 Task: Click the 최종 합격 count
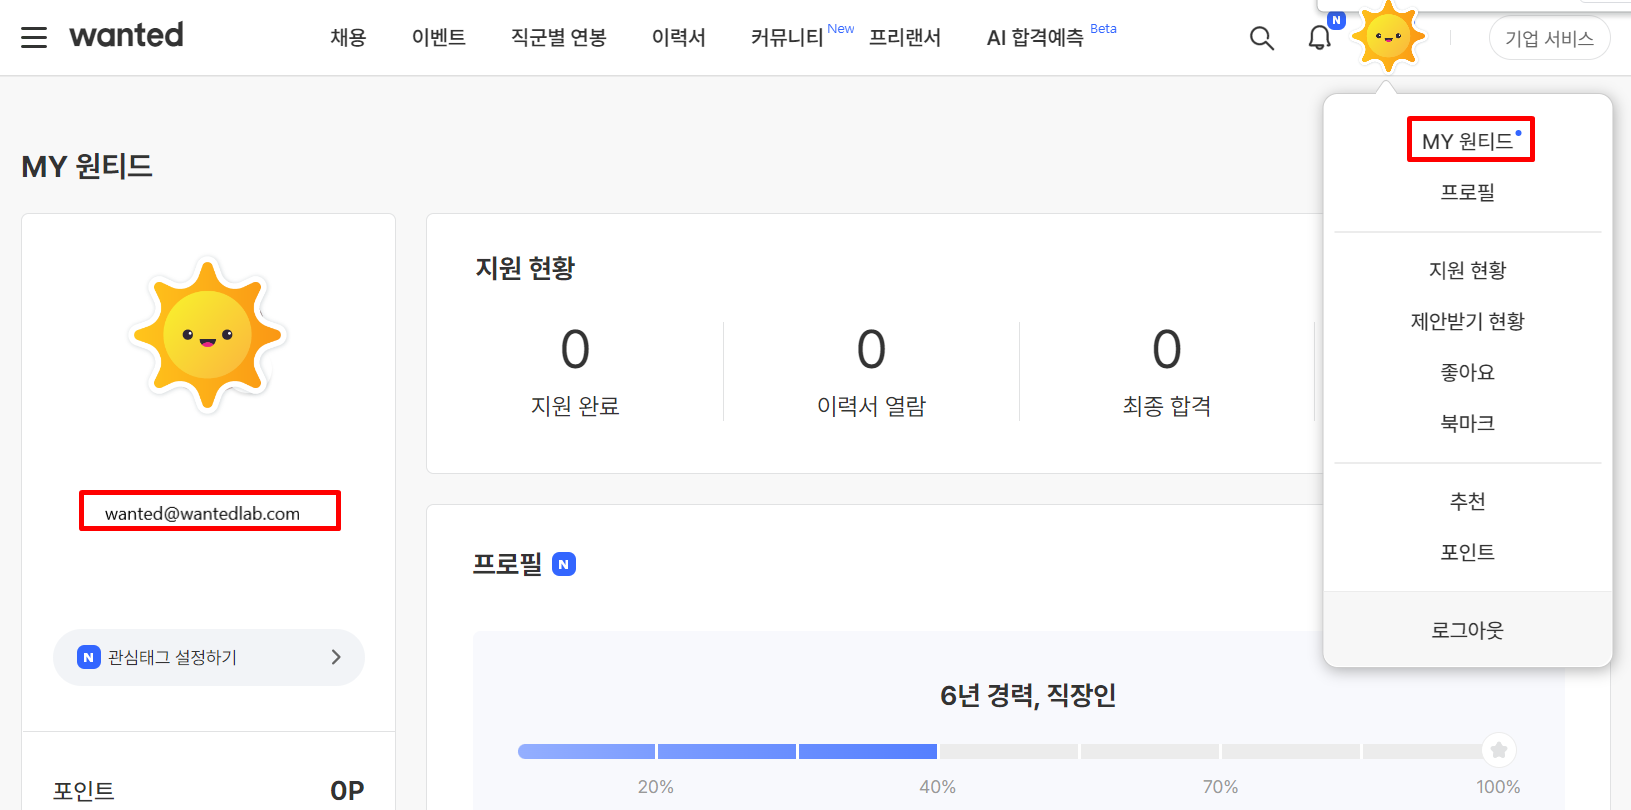click(x=1167, y=350)
